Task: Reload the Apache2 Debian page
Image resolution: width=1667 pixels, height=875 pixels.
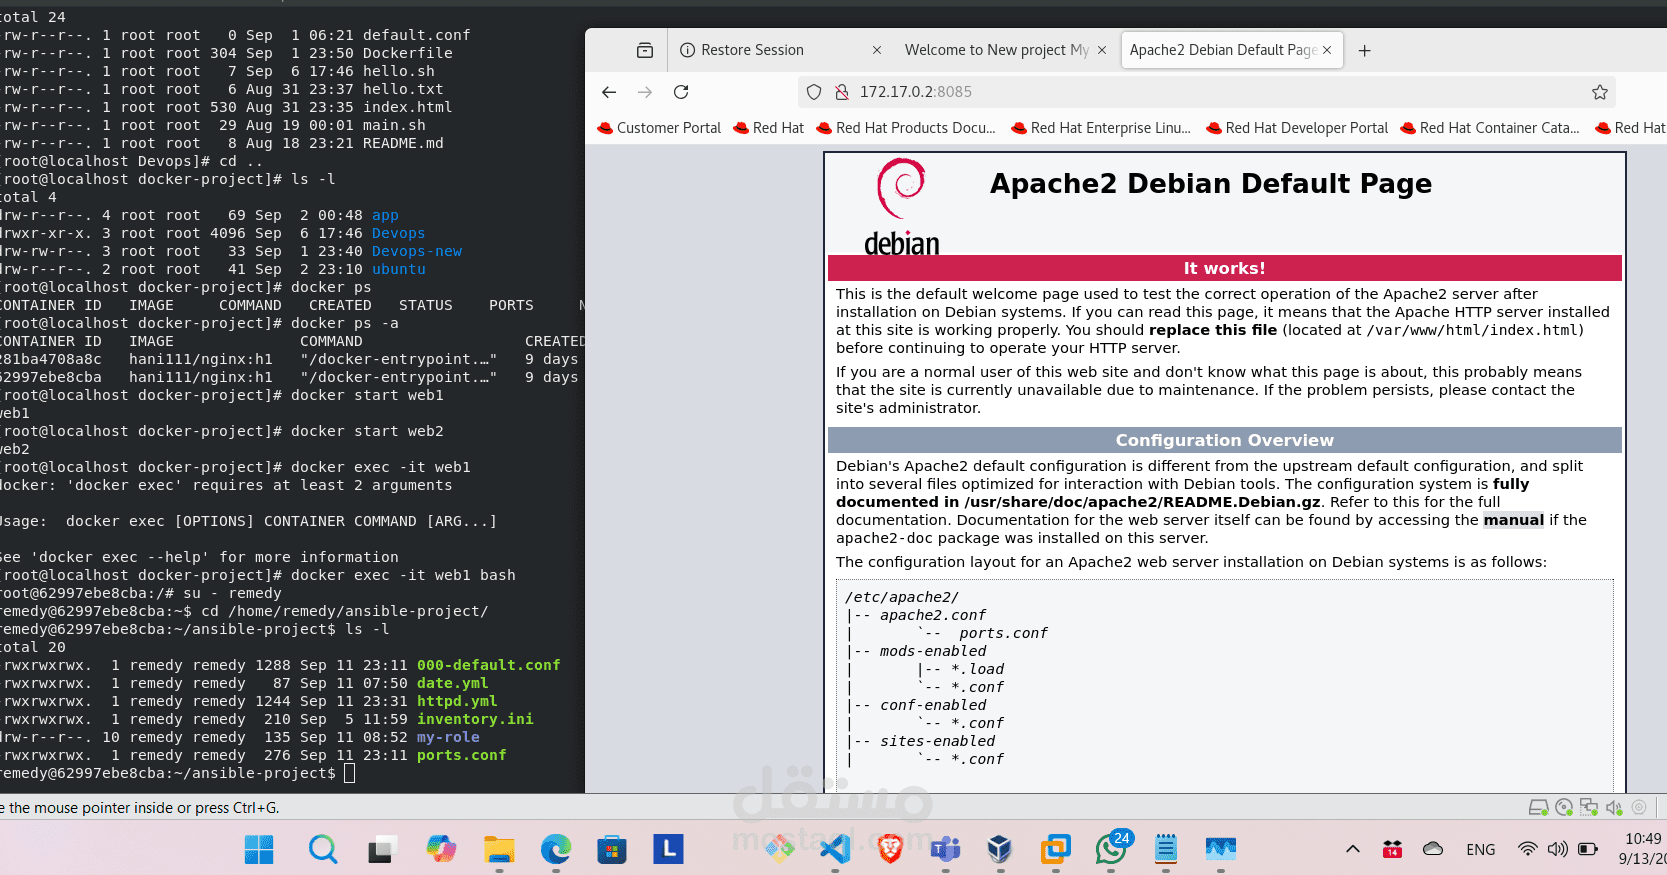Action: coord(681,92)
